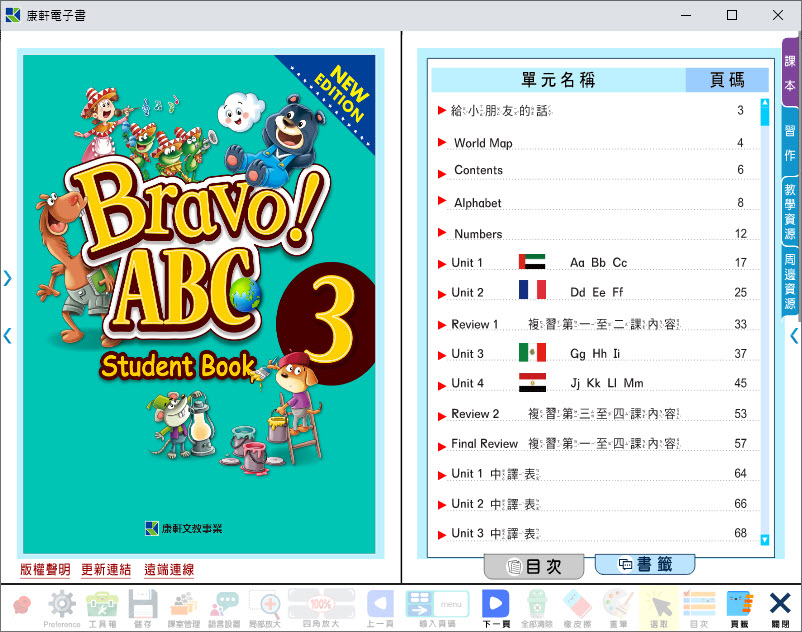Screen dimensions: 802x632
Task: Click the 遠端連線 link
Action: (x=169, y=570)
